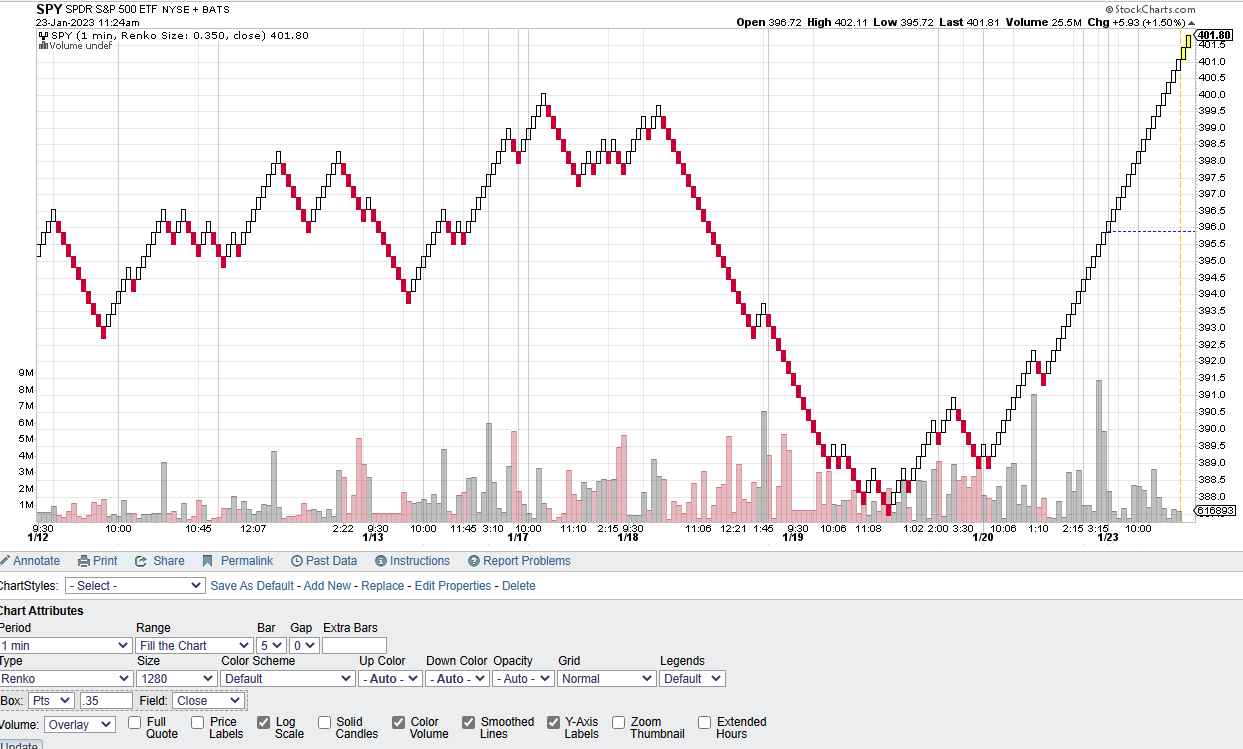The height and width of the screenshot is (749, 1243).
Task: Click the Annotate link text
Action: tap(36, 561)
